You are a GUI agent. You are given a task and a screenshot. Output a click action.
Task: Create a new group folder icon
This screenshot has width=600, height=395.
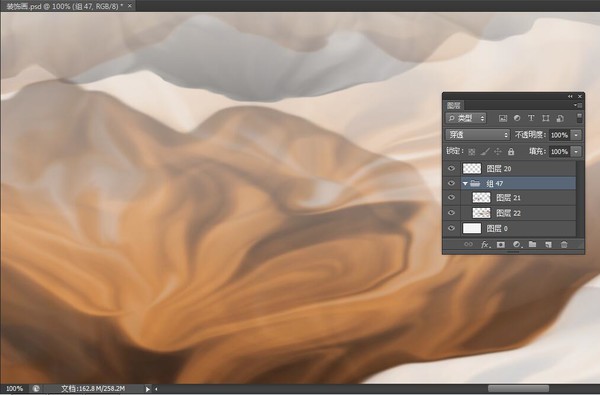pyautogui.click(x=532, y=244)
